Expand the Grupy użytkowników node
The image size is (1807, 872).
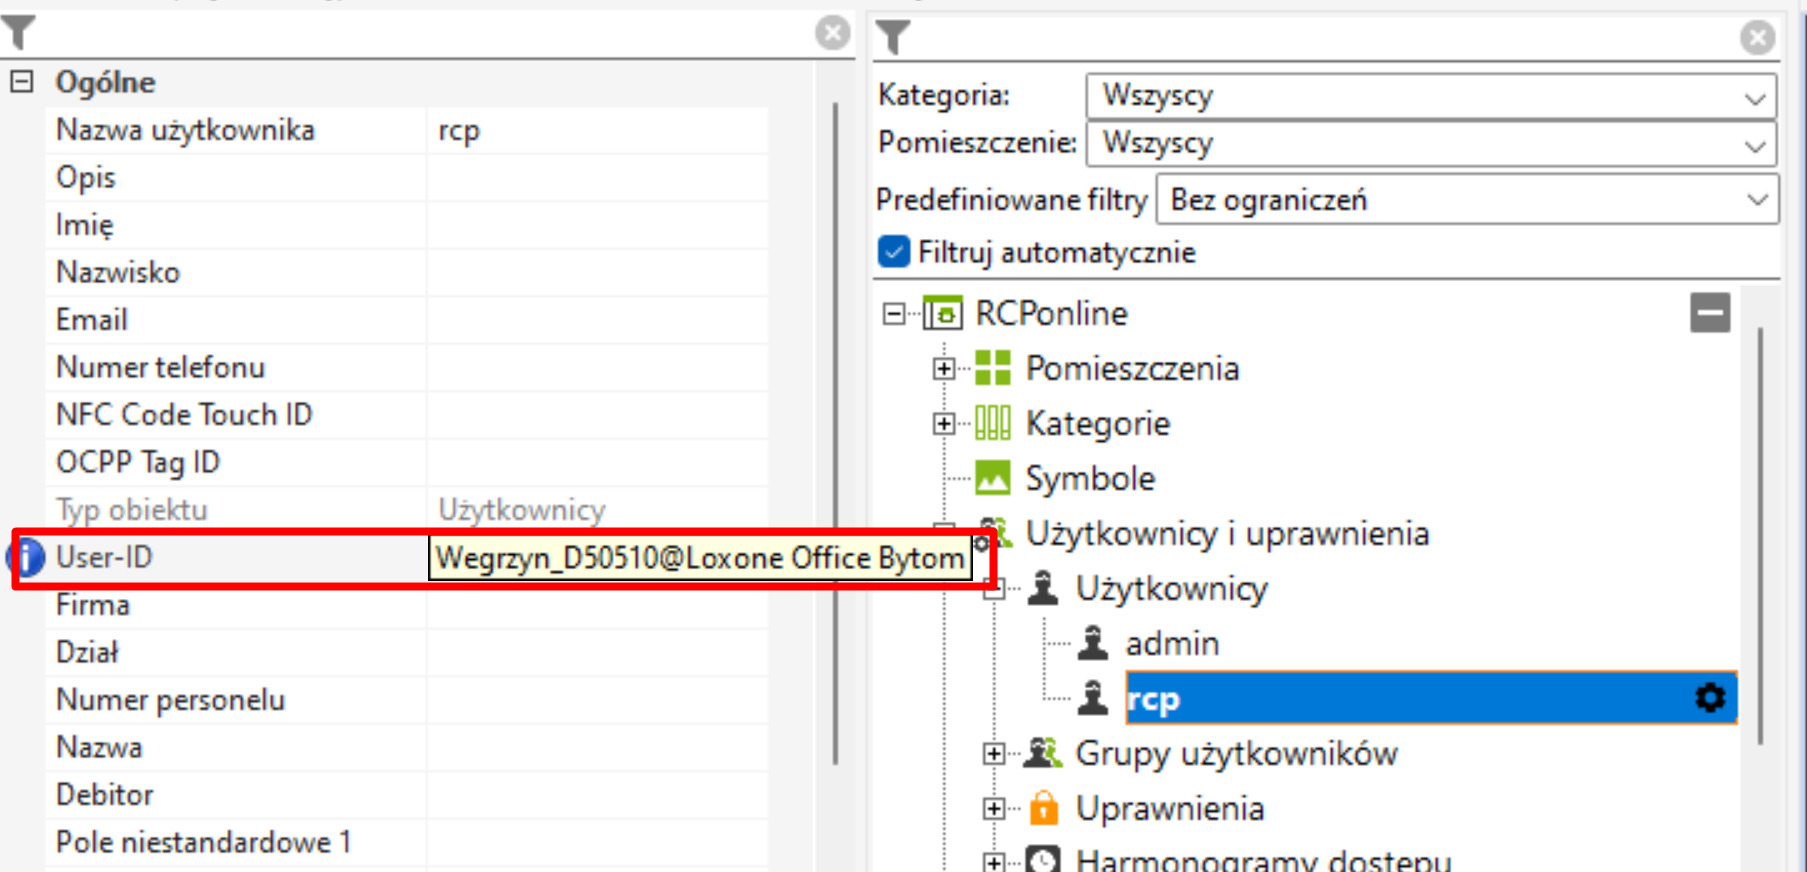click(993, 754)
